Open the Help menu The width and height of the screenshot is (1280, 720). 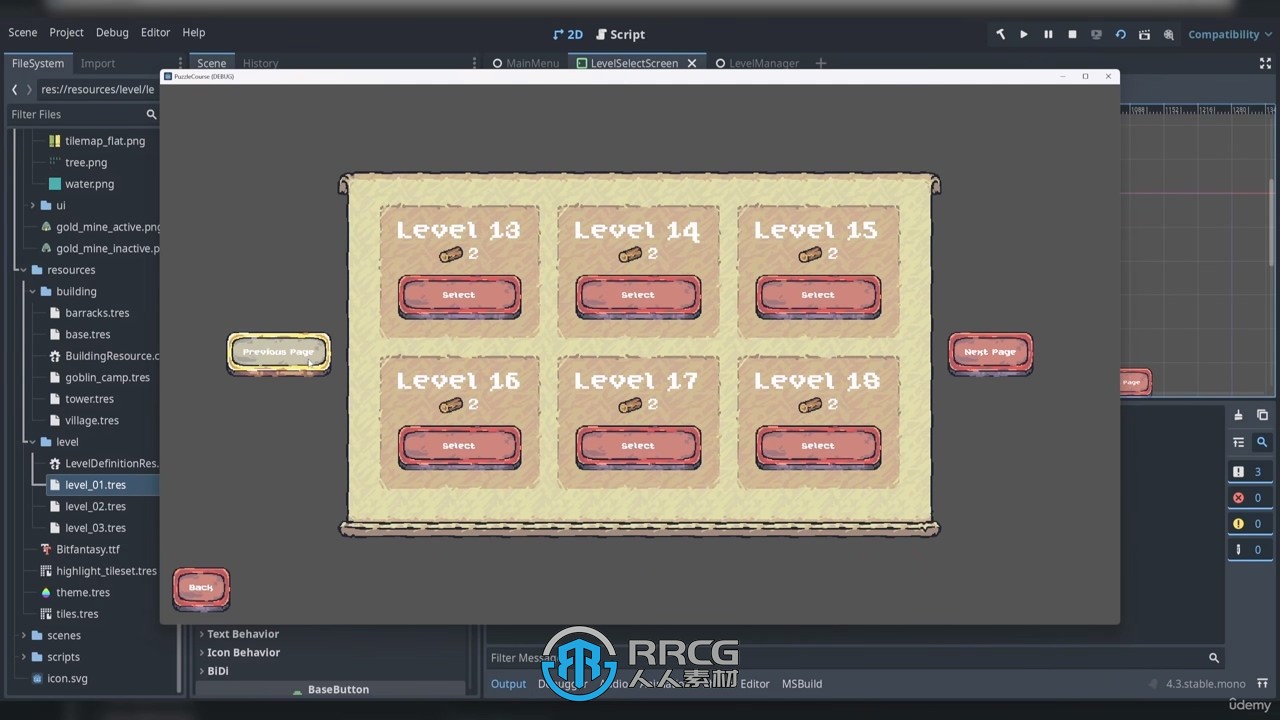click(194, 32)
